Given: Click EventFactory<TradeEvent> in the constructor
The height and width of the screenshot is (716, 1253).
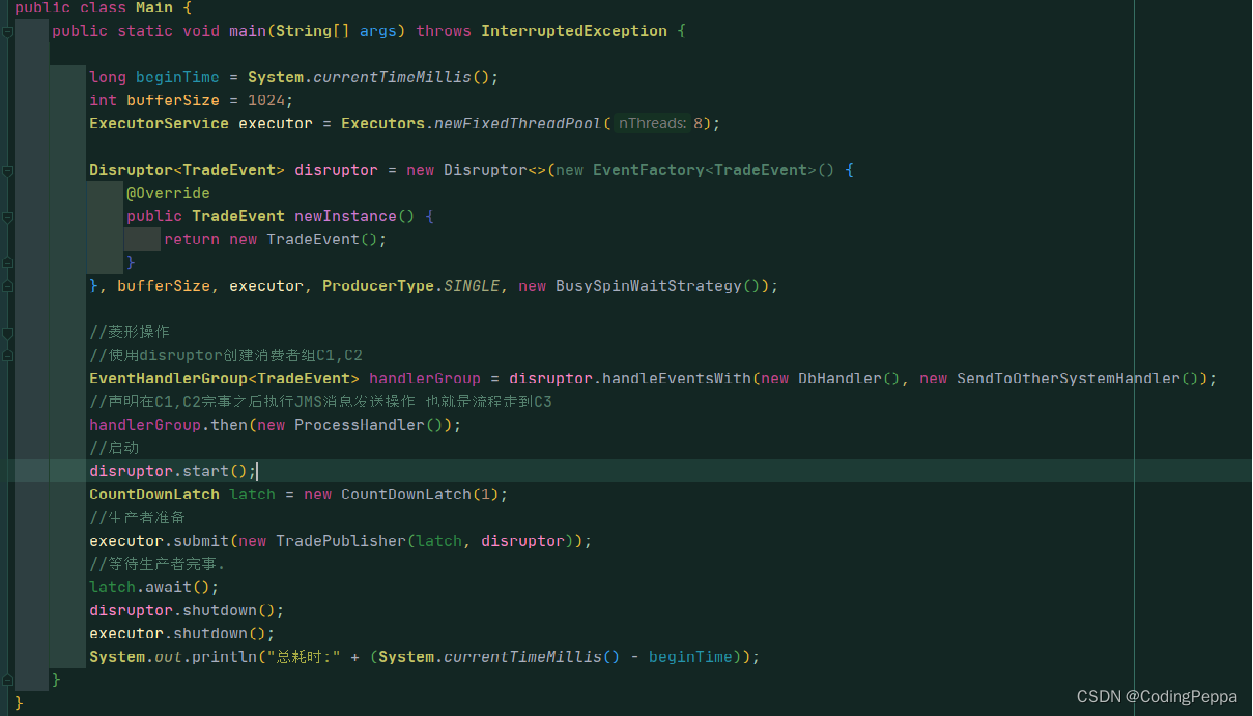Looking at the screenshot, I should coord(705,170).
